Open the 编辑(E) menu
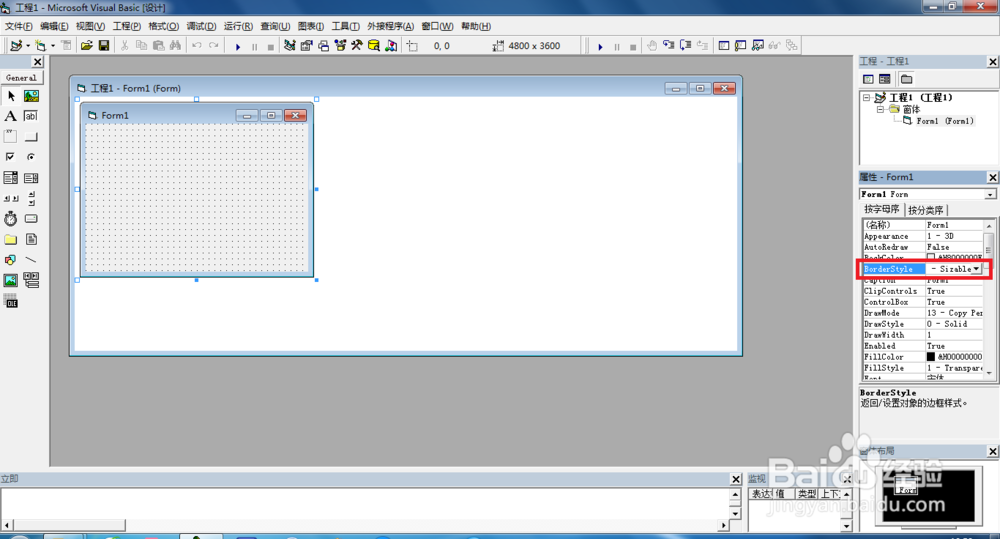 pos(54,26)
